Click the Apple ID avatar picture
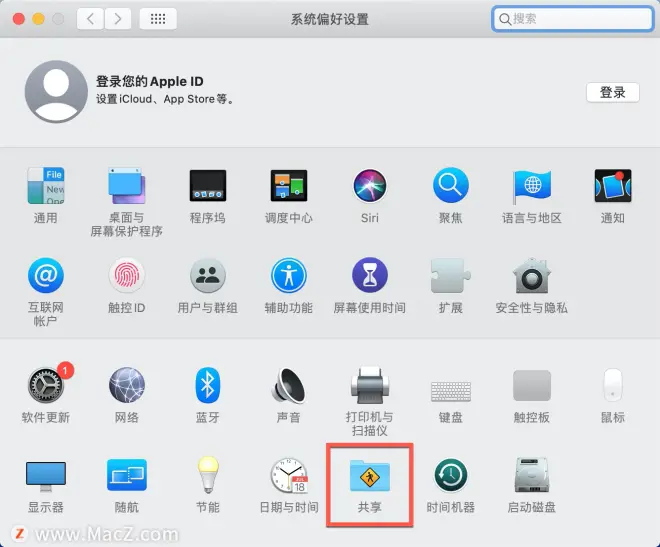 pos(56,92)
